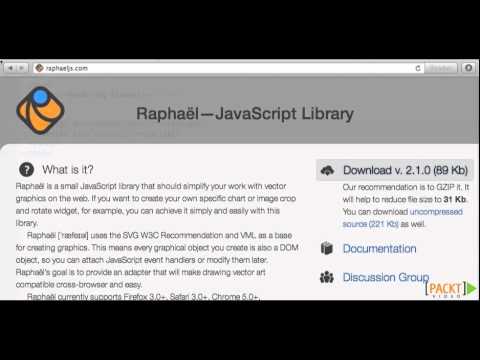Image resolution: width=480 pixels, height=360 pixels.
Task: Click the Documentation book icon
Action: click(327, 248)
